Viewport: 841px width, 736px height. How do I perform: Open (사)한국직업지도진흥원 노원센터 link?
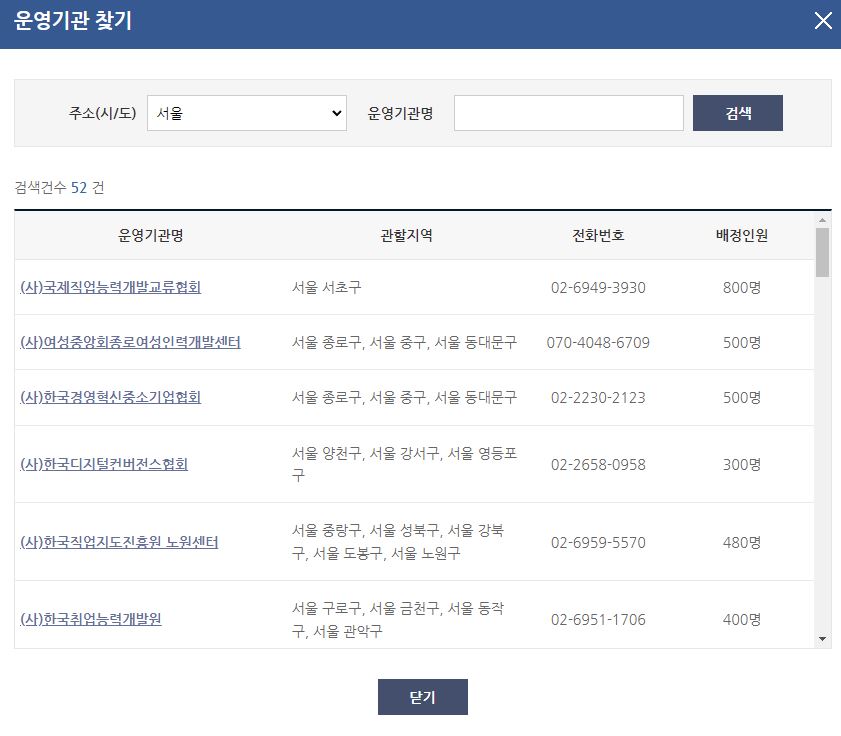click(119, 542)
